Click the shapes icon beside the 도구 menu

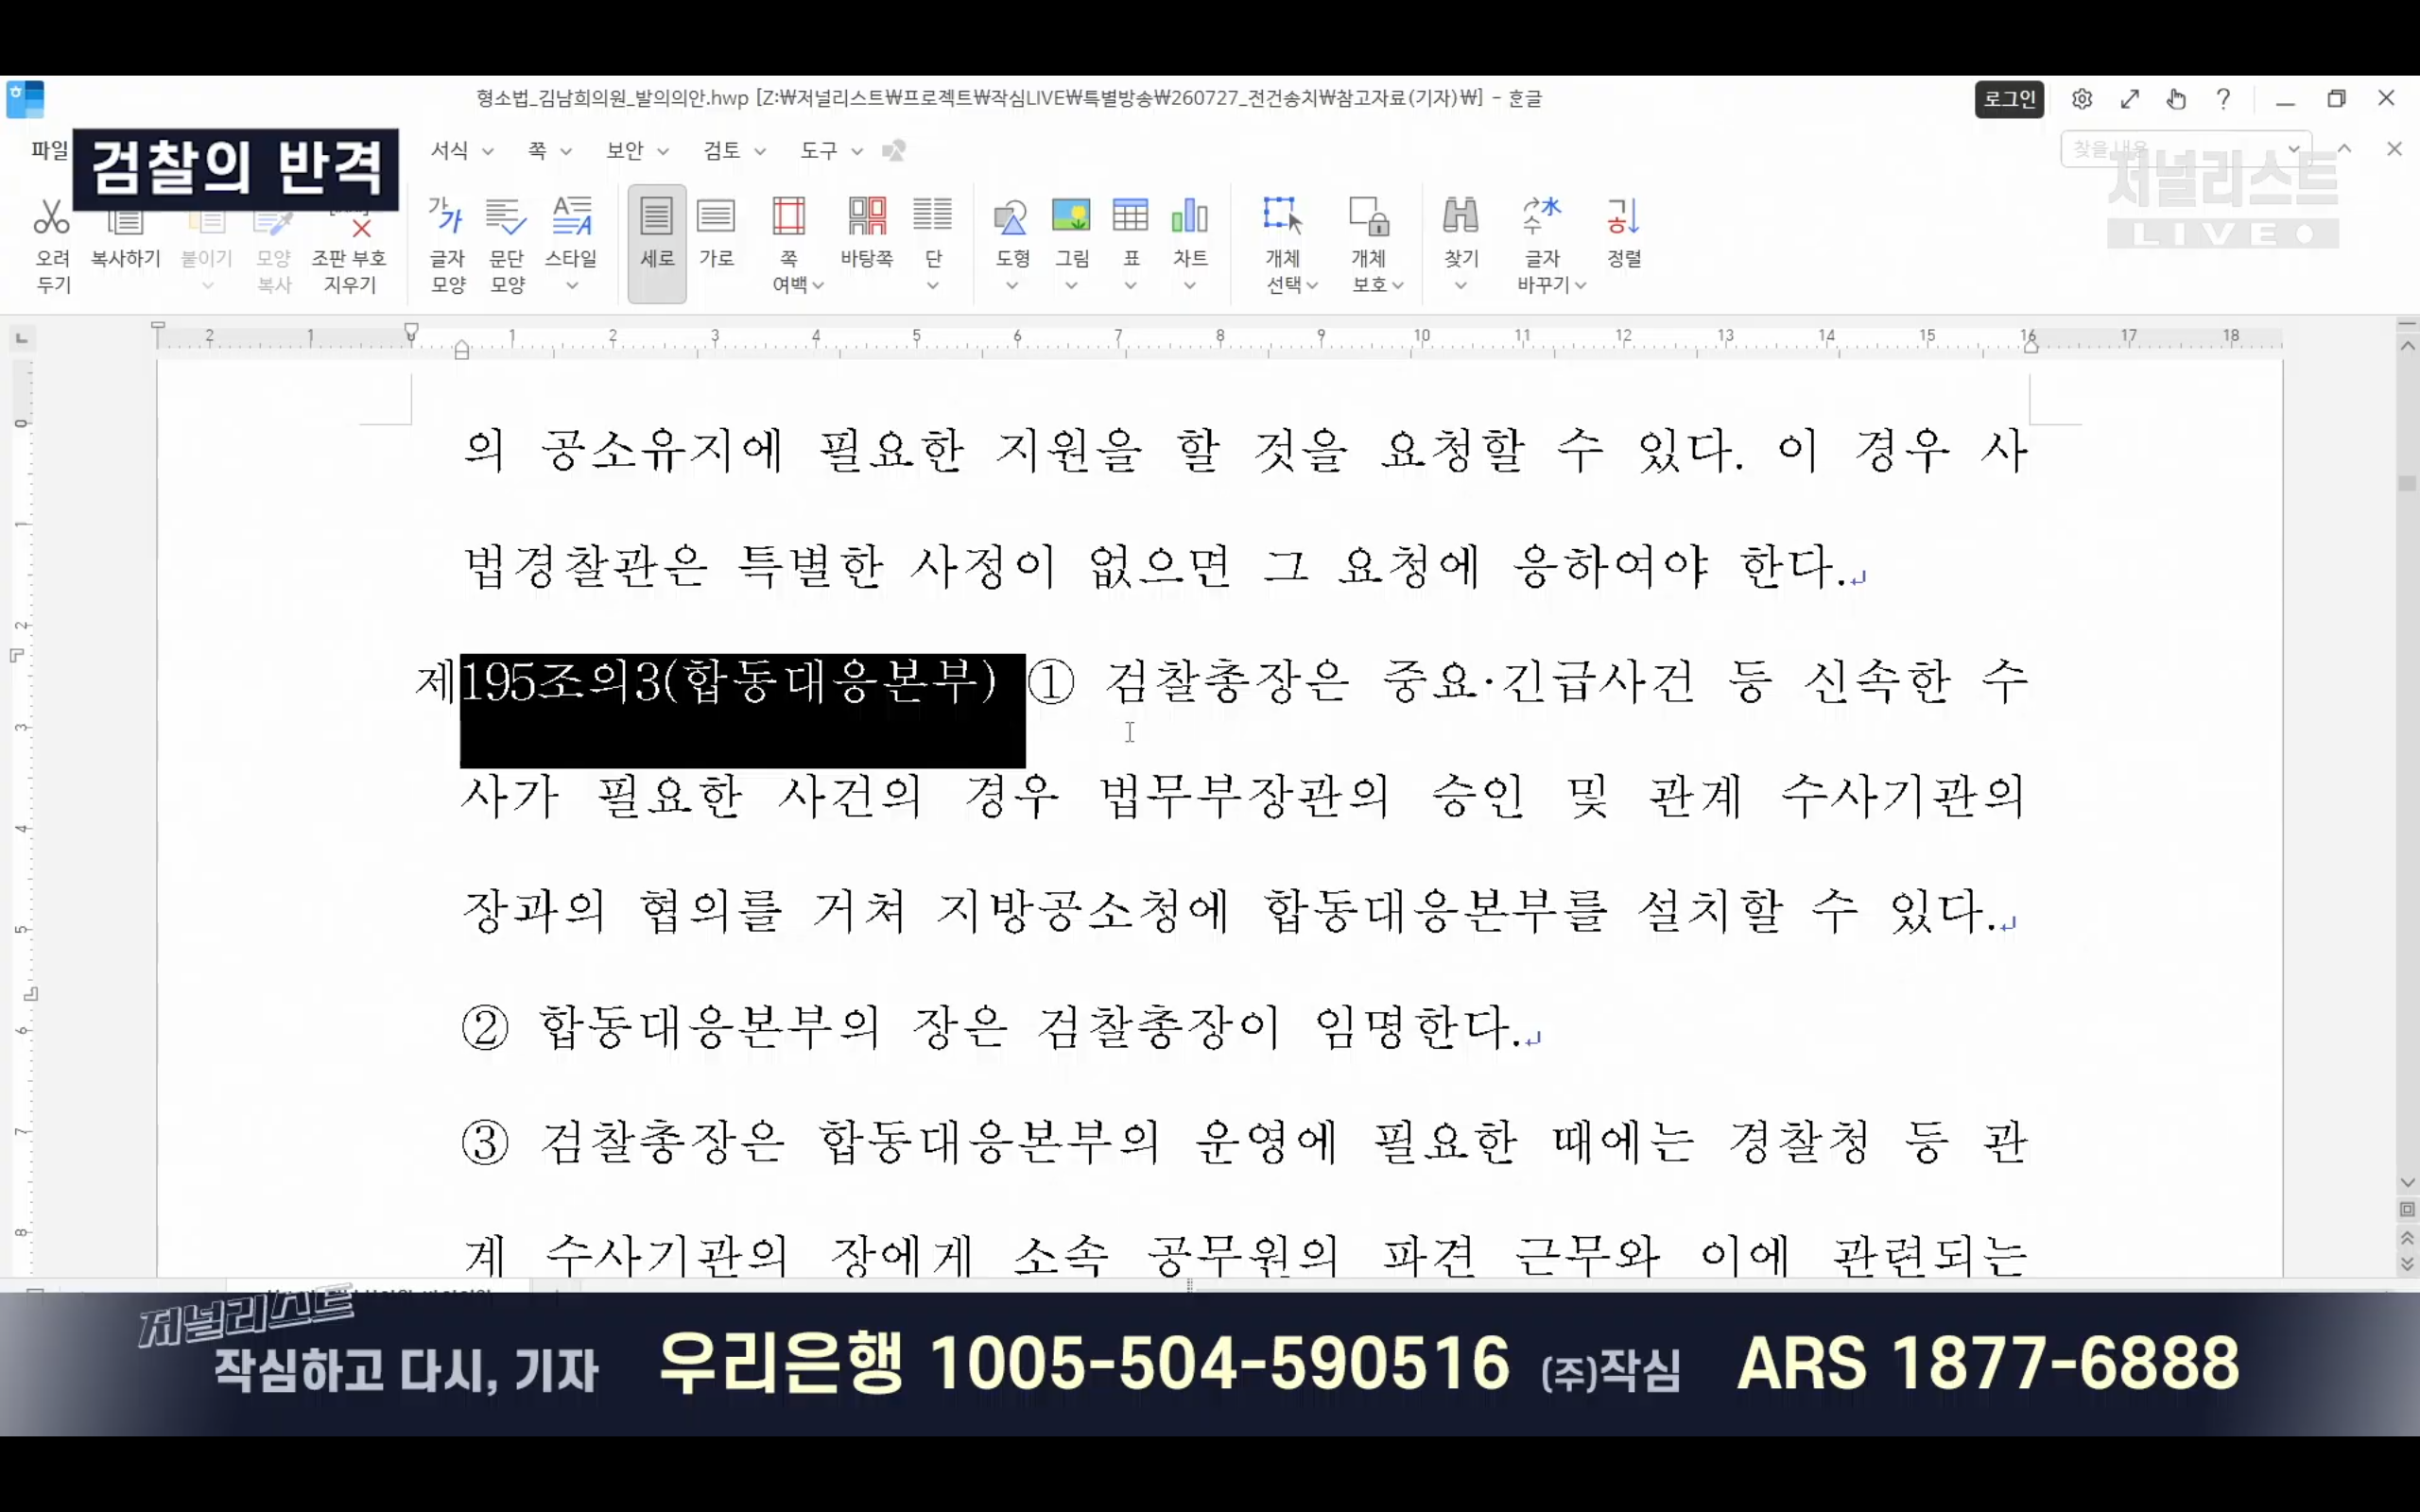tap(894, 150)
